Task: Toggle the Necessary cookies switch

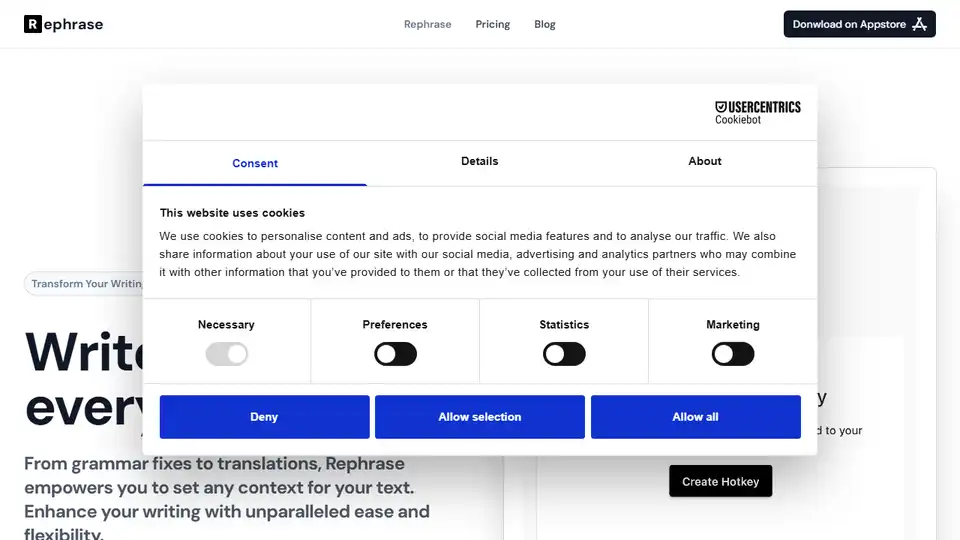Action: click(x=226, y=354)
